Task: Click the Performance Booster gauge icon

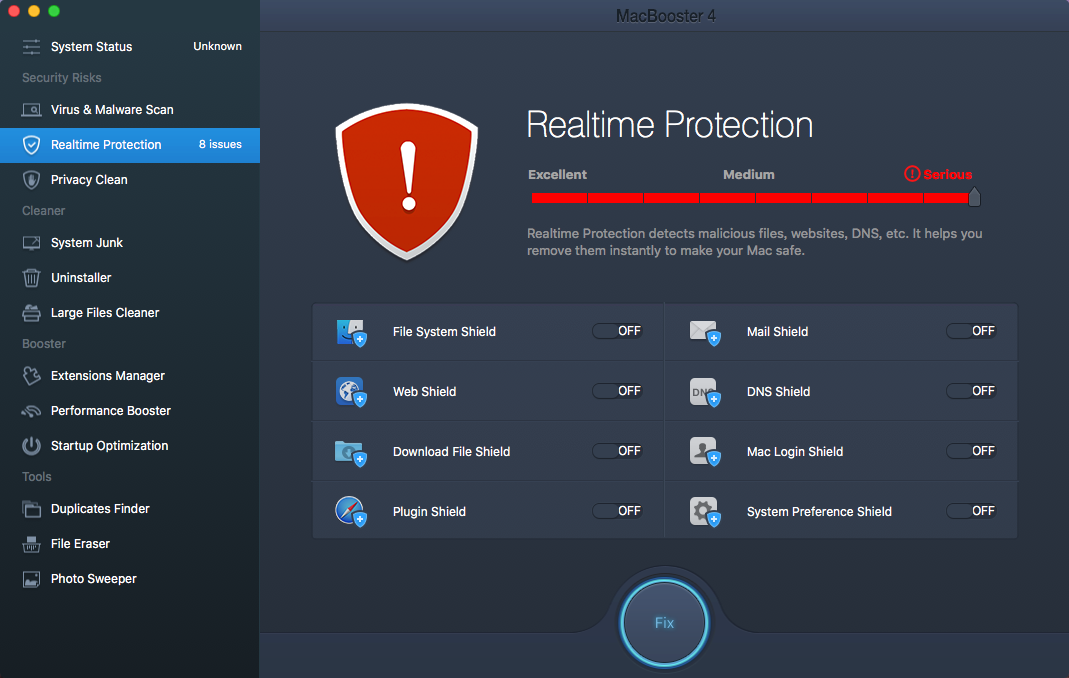Action: [31, 411]
